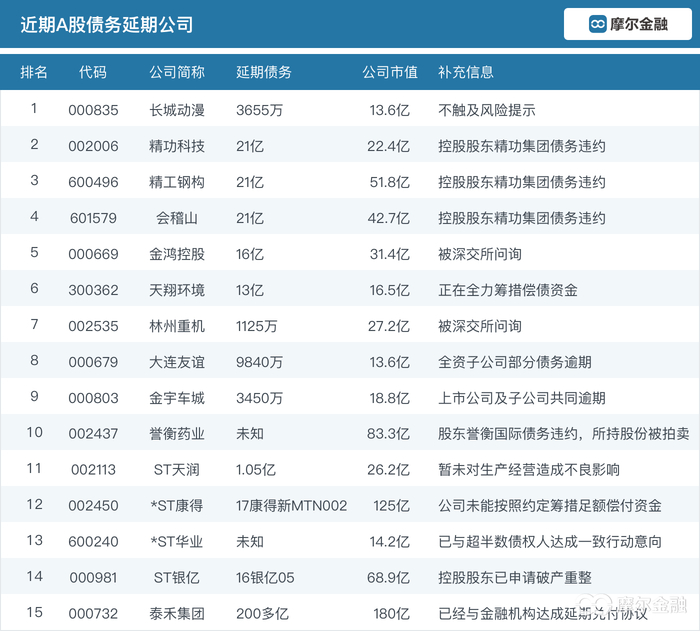The image size is (700, 631).
Task: Click bond name 16银亿05
Action: click(265, 578)
